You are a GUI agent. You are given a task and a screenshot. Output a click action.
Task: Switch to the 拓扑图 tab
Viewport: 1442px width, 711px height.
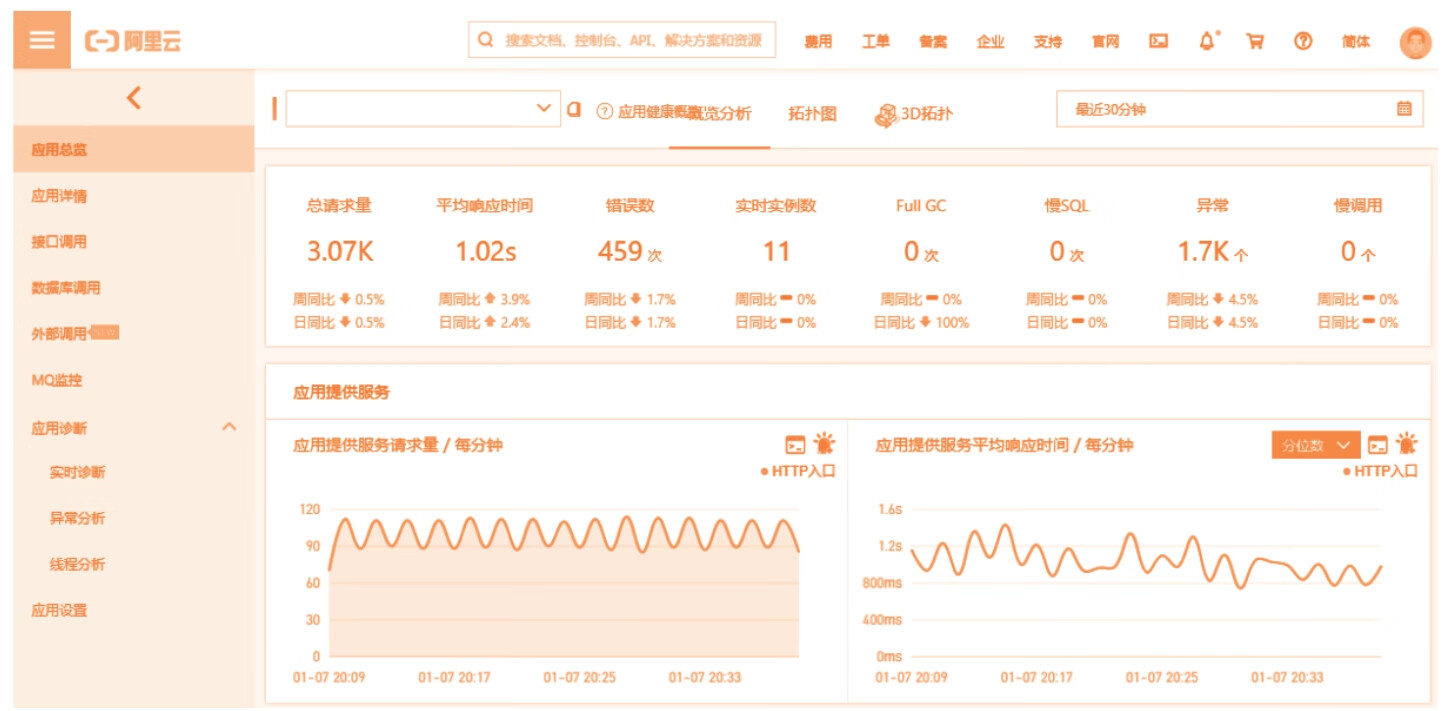[x=811, y=113]
